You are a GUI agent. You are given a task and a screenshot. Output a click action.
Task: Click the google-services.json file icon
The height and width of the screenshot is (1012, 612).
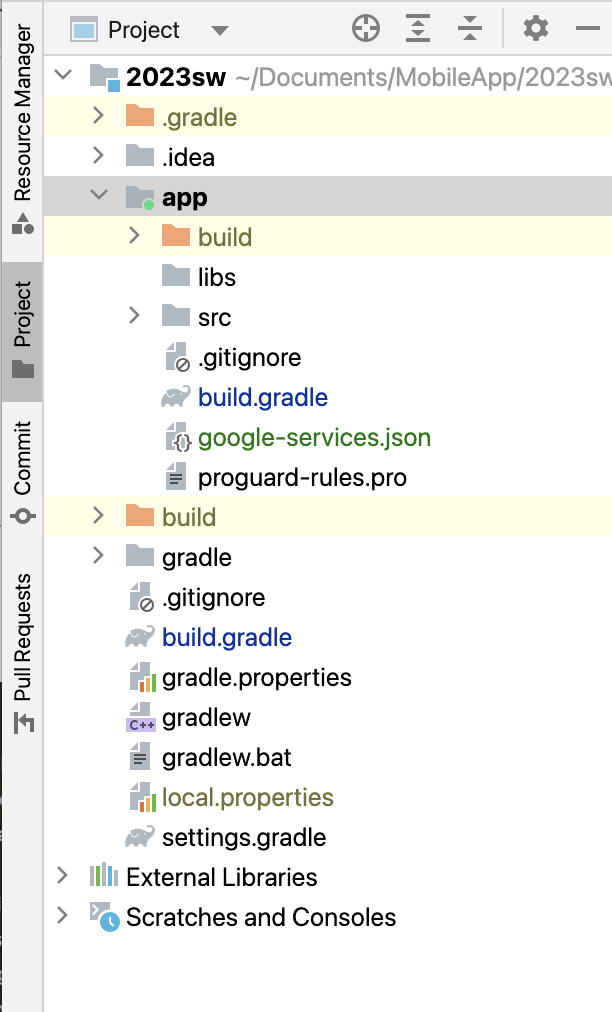(x=177, y=438)
